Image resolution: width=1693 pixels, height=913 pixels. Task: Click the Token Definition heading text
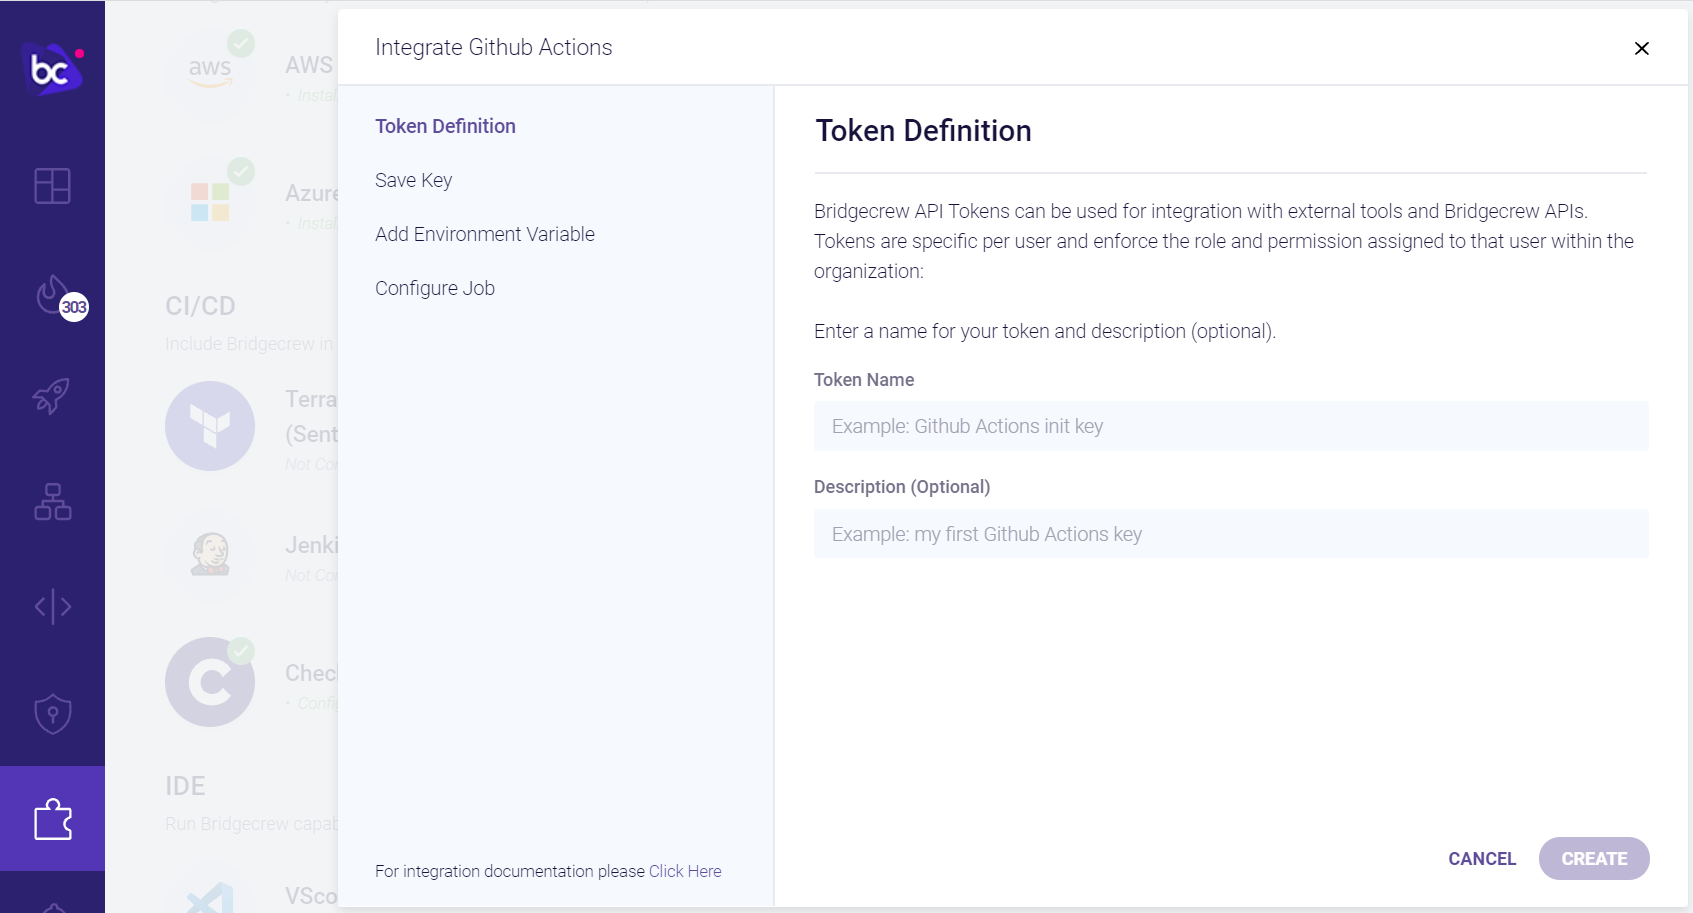pyautogui.click(x=923, y=131)
